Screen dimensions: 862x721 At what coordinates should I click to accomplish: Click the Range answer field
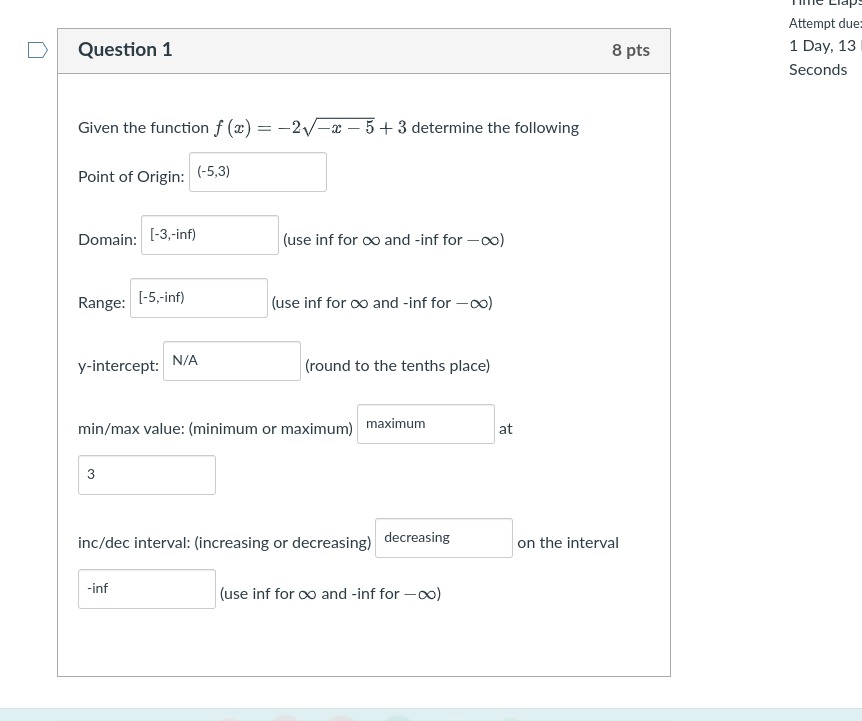click(199, 298)
